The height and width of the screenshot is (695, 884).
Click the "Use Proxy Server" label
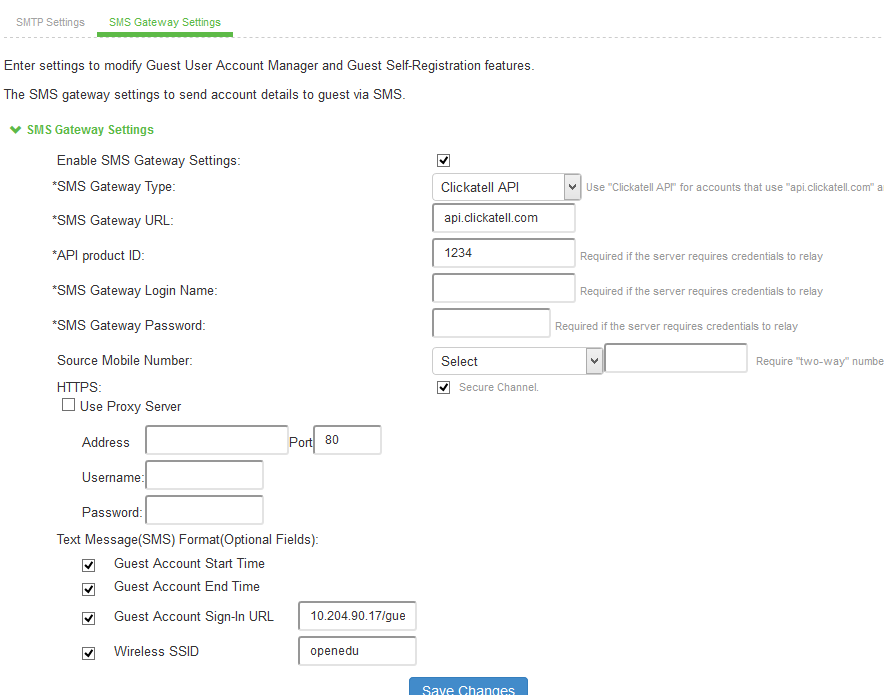pyautogui.click(x=130, y=406)
